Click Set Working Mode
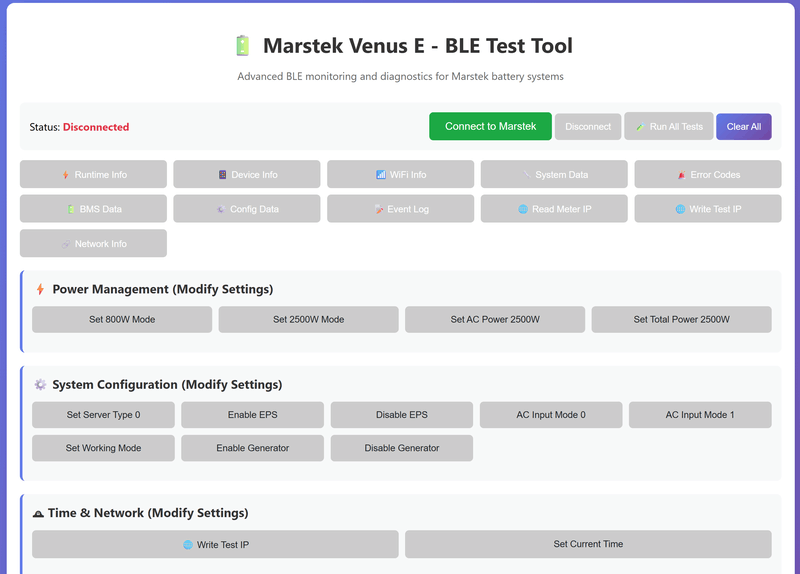Viewport: 800px width, 574px height. (x=103, y=448)
